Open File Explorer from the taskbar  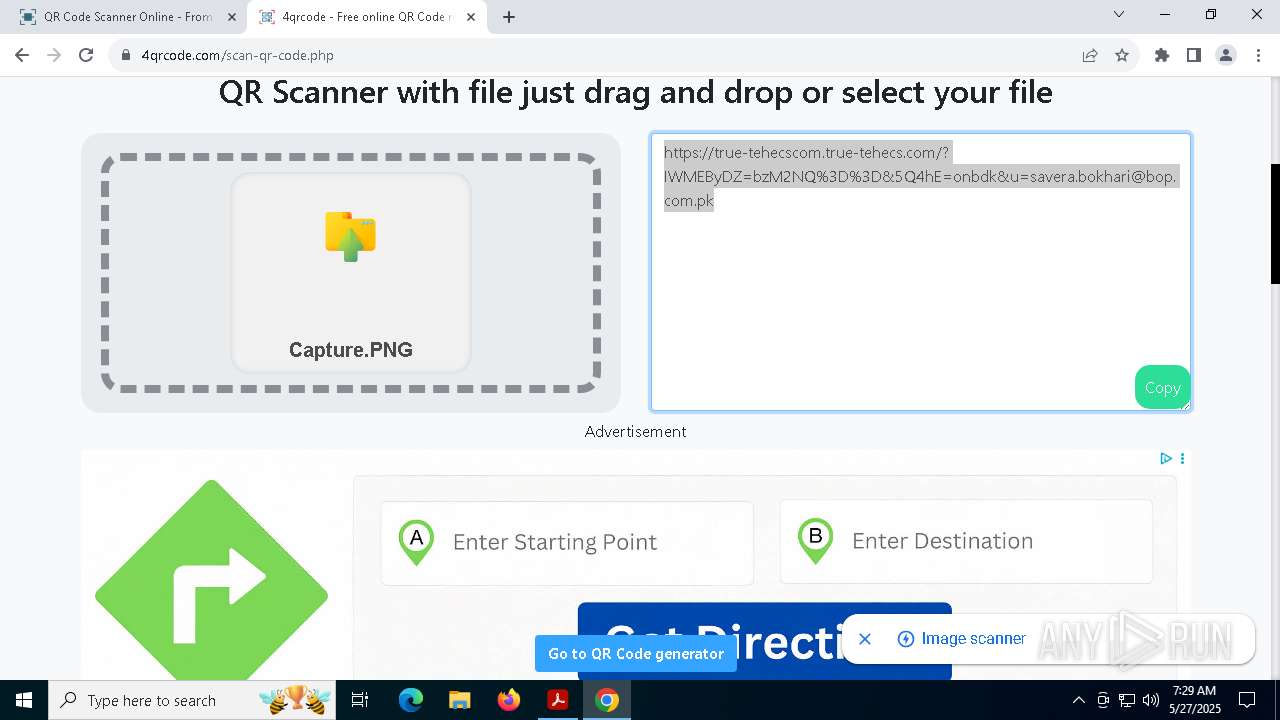[x=460, y=700]
